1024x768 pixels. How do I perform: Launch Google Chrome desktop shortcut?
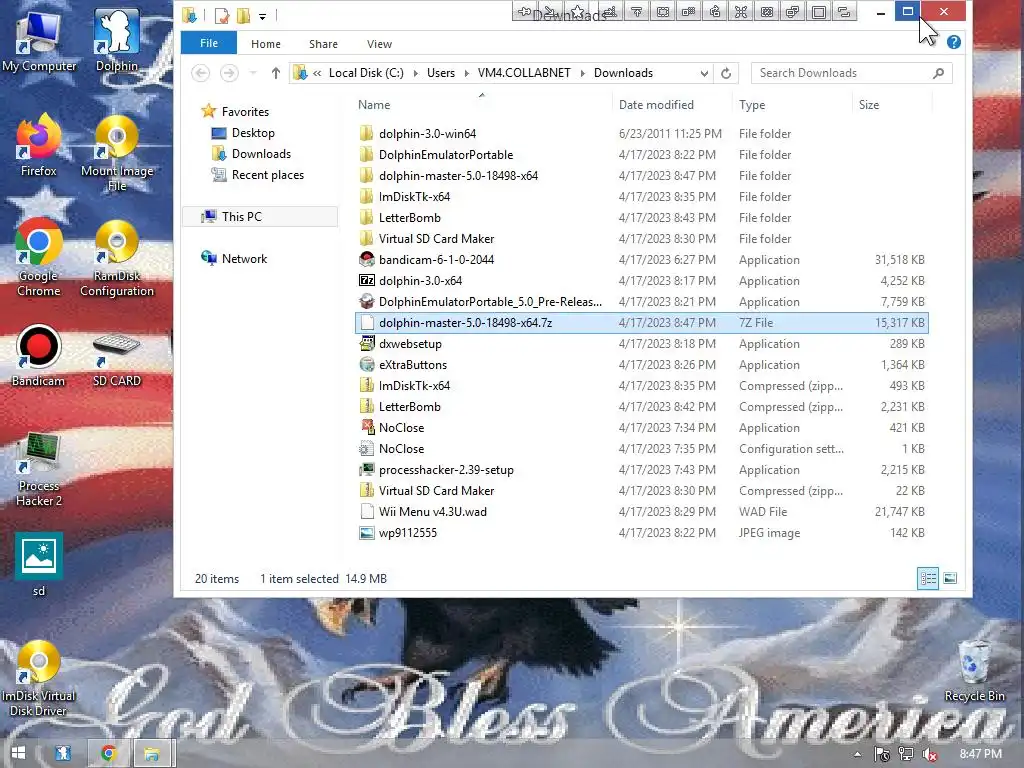(39, 258)
